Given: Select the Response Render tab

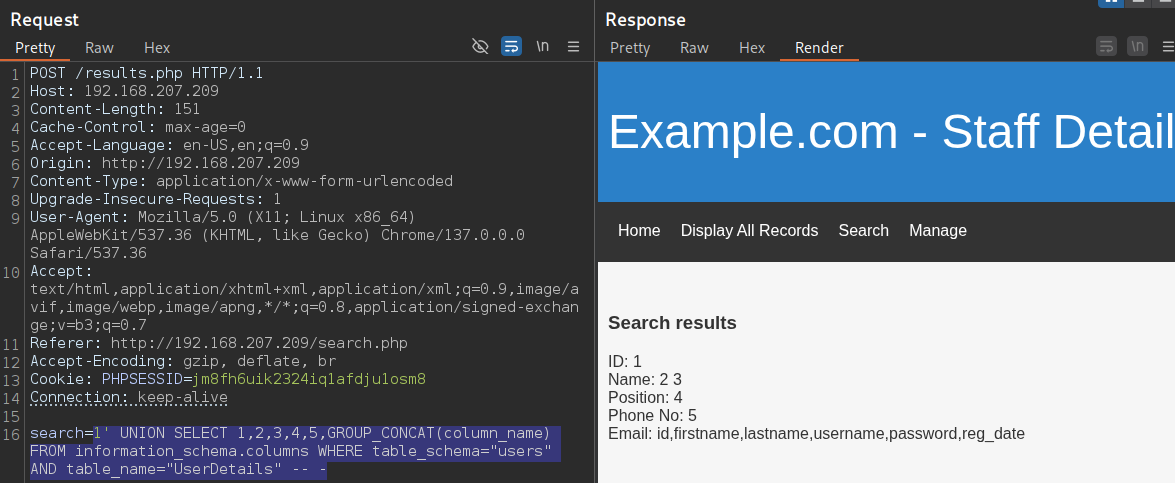Looking at the screenshot, I should pyautogui.click(x=819, y=48).
